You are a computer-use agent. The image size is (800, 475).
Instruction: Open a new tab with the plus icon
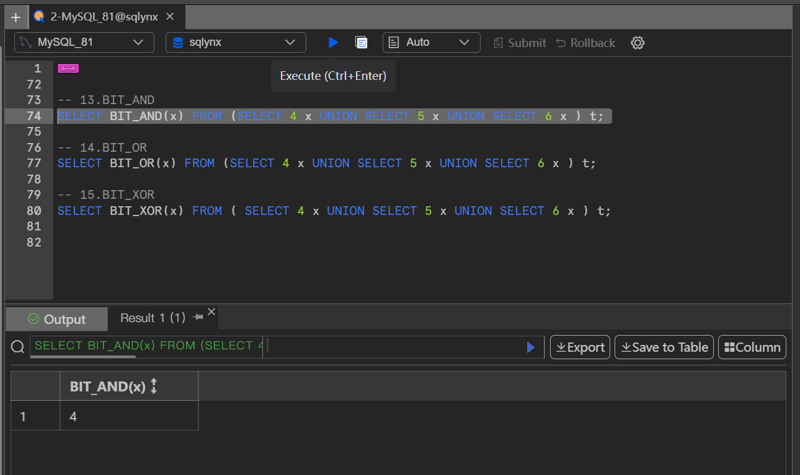click(x=16, y=17)
